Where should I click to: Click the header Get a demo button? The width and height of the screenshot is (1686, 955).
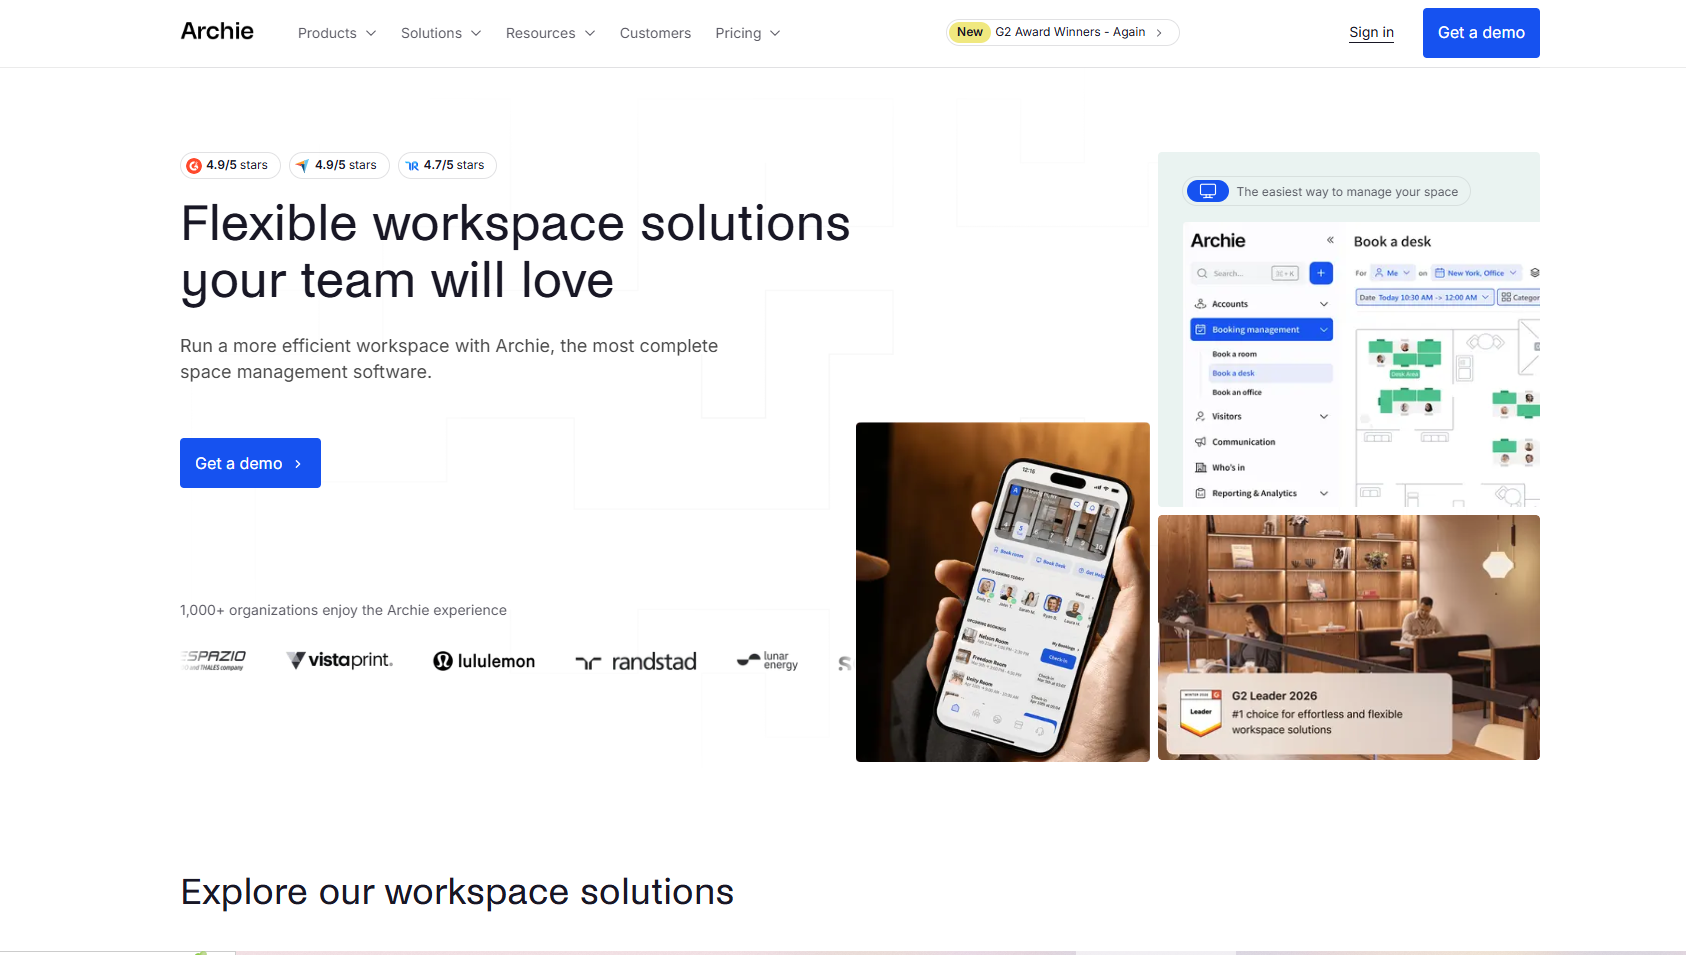click(x=1481, y=33)
